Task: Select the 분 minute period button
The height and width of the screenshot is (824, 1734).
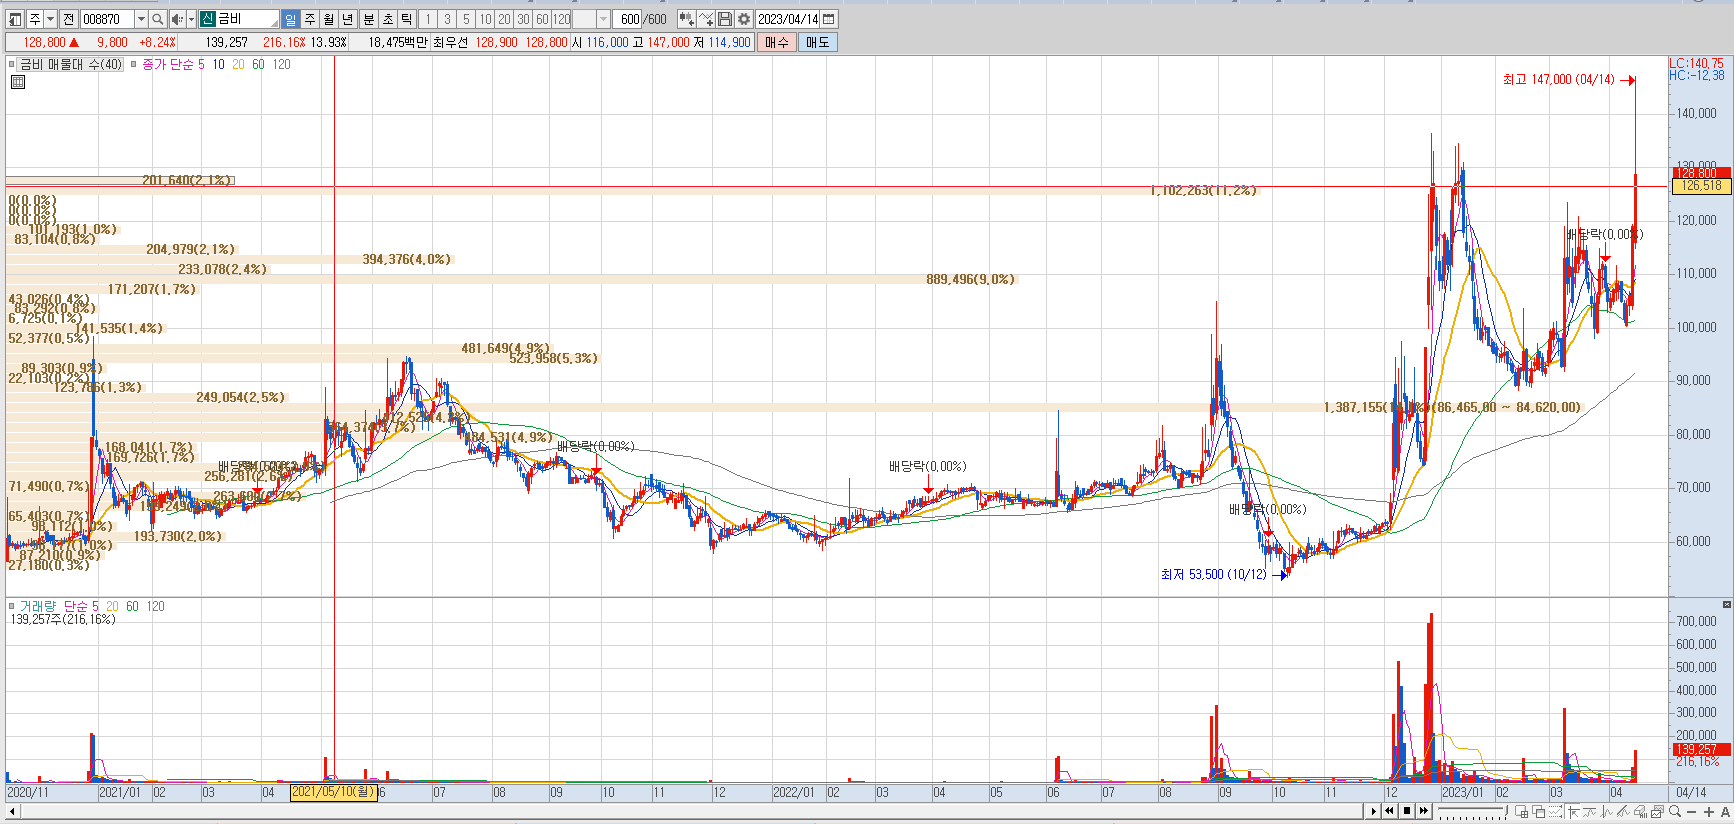Action: (x=368, y=19)
